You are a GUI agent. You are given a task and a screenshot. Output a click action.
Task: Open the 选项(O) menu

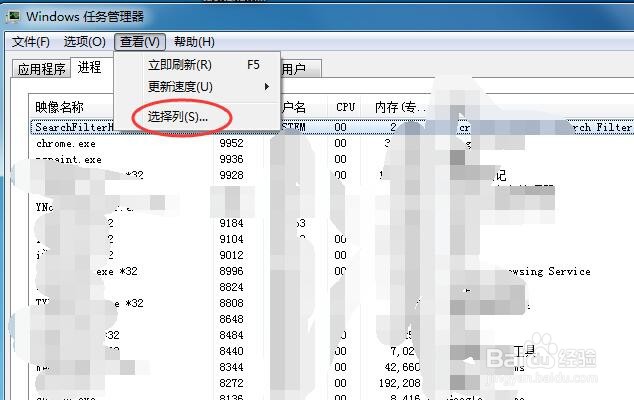pos(85,42)
